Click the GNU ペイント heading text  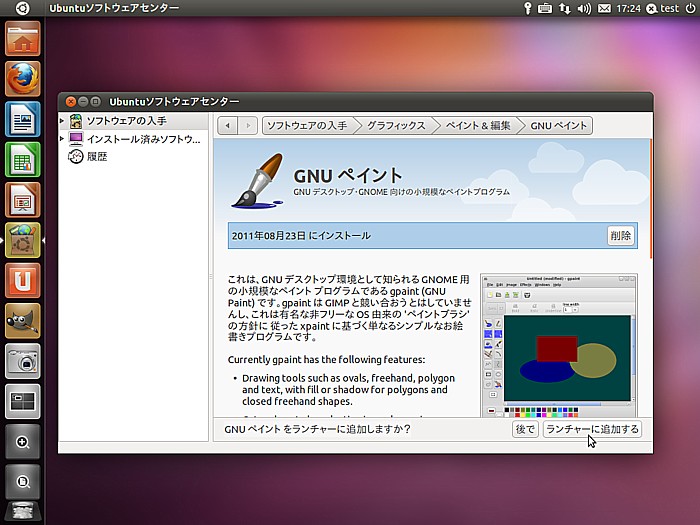[348, 175]
